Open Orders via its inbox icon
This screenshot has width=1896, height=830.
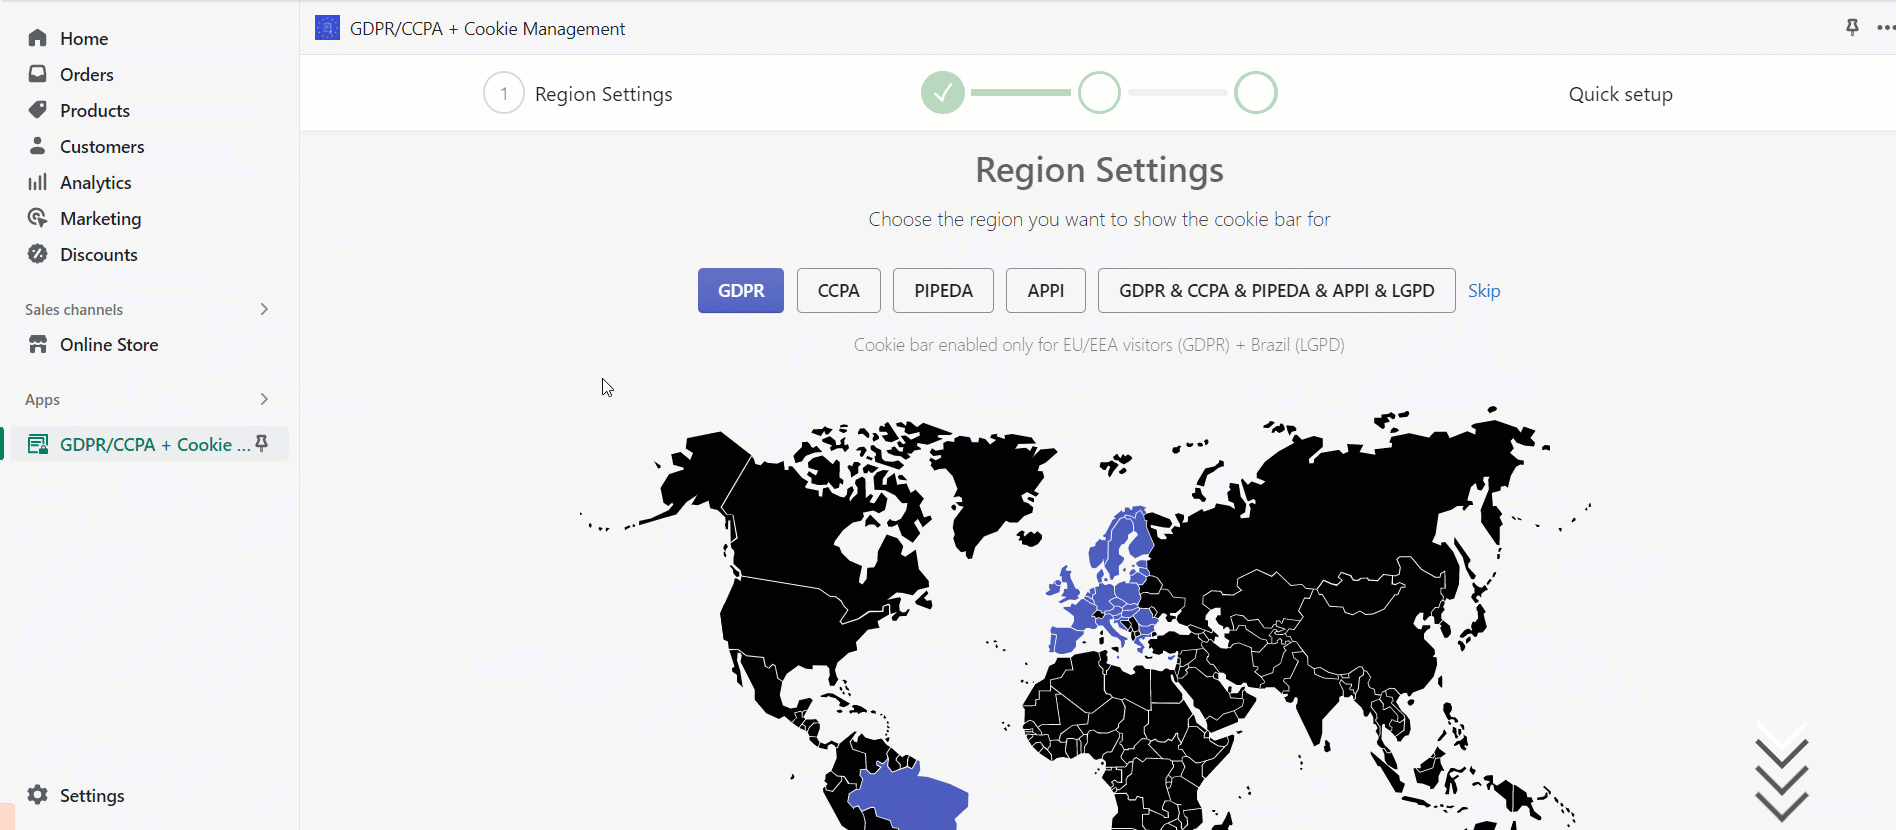point(38,74)
